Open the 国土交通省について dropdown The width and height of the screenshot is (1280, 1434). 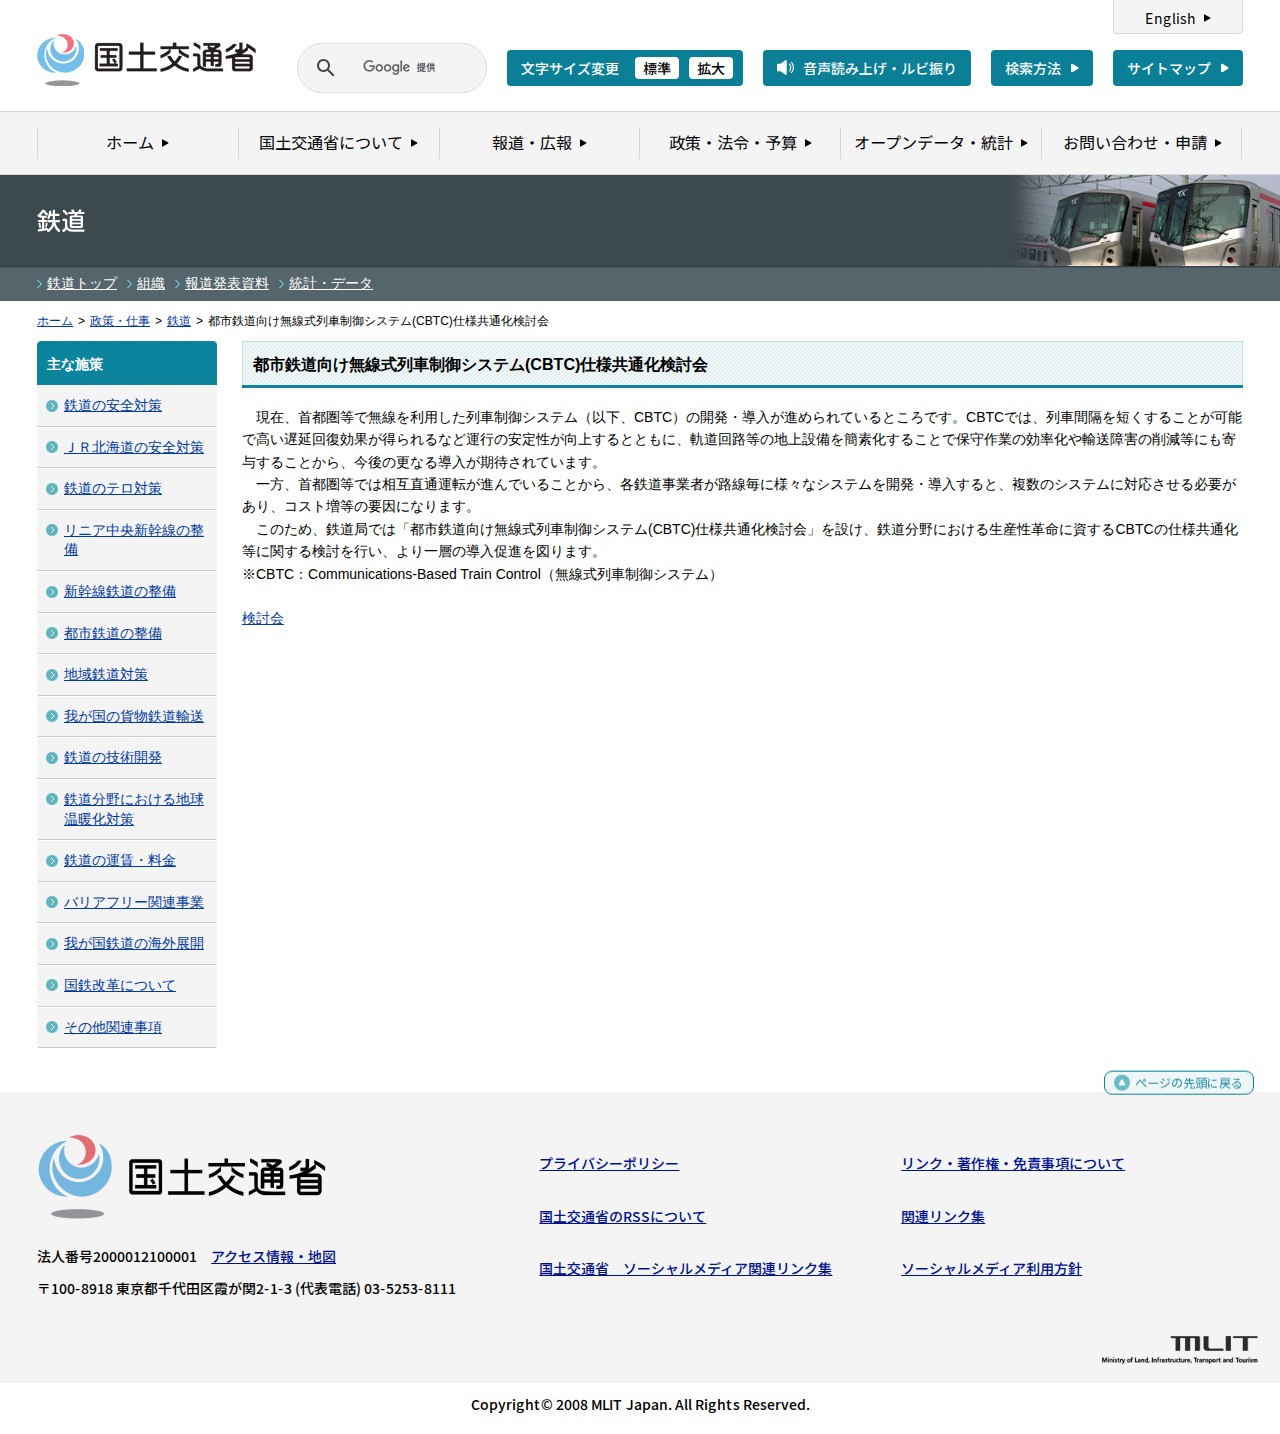[x=338, y=143]
